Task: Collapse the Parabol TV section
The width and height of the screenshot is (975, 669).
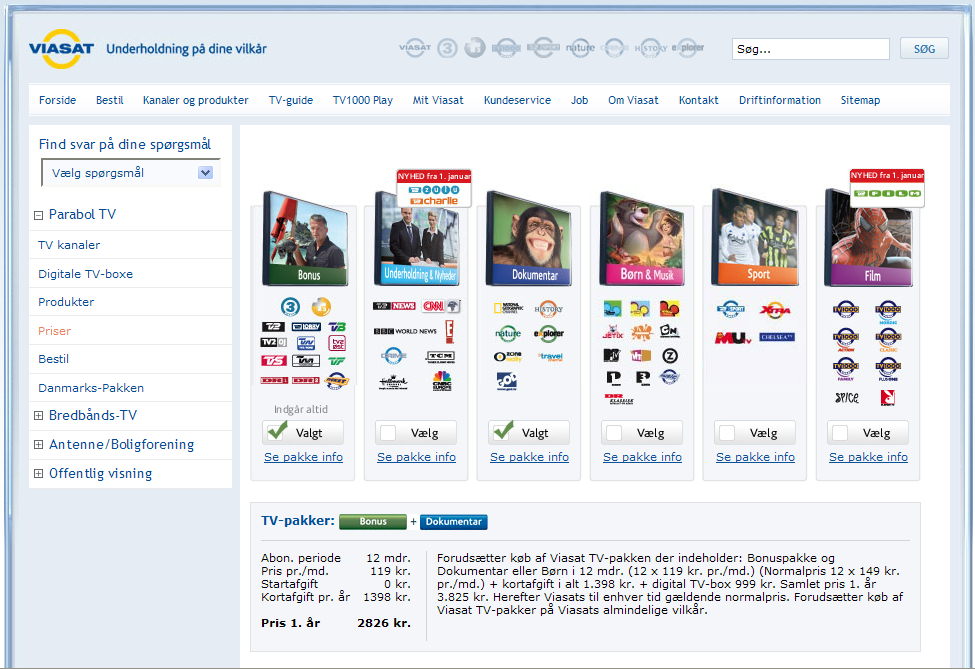Action: 39,215
